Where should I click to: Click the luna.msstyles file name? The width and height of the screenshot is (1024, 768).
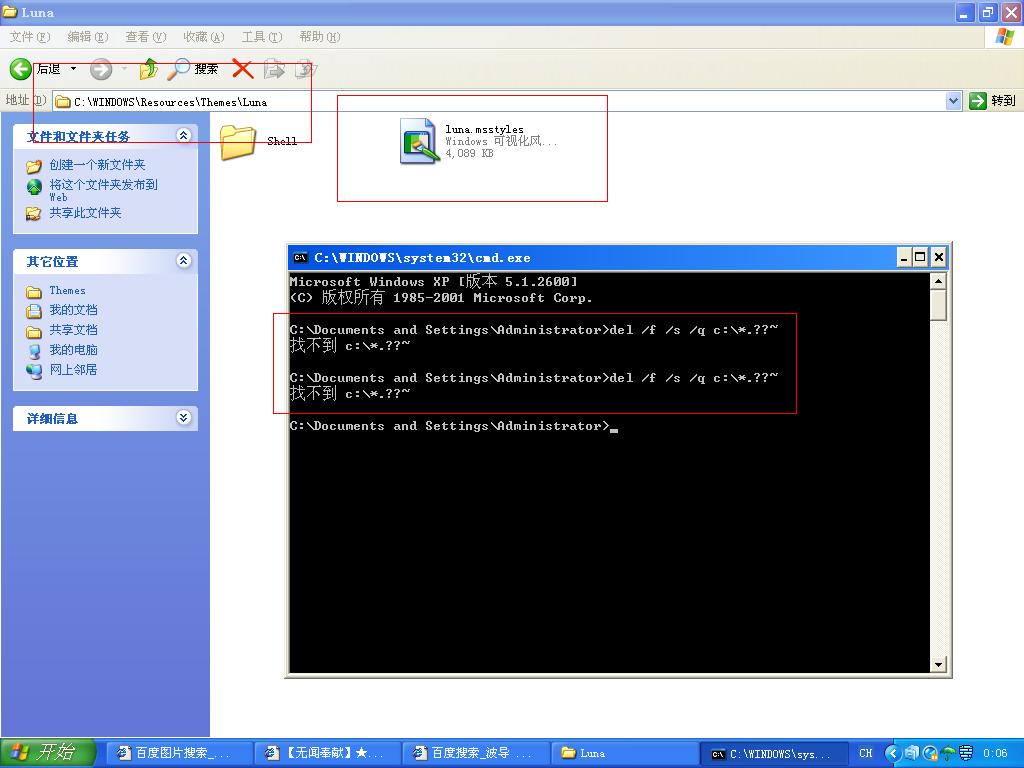[484, 129]
